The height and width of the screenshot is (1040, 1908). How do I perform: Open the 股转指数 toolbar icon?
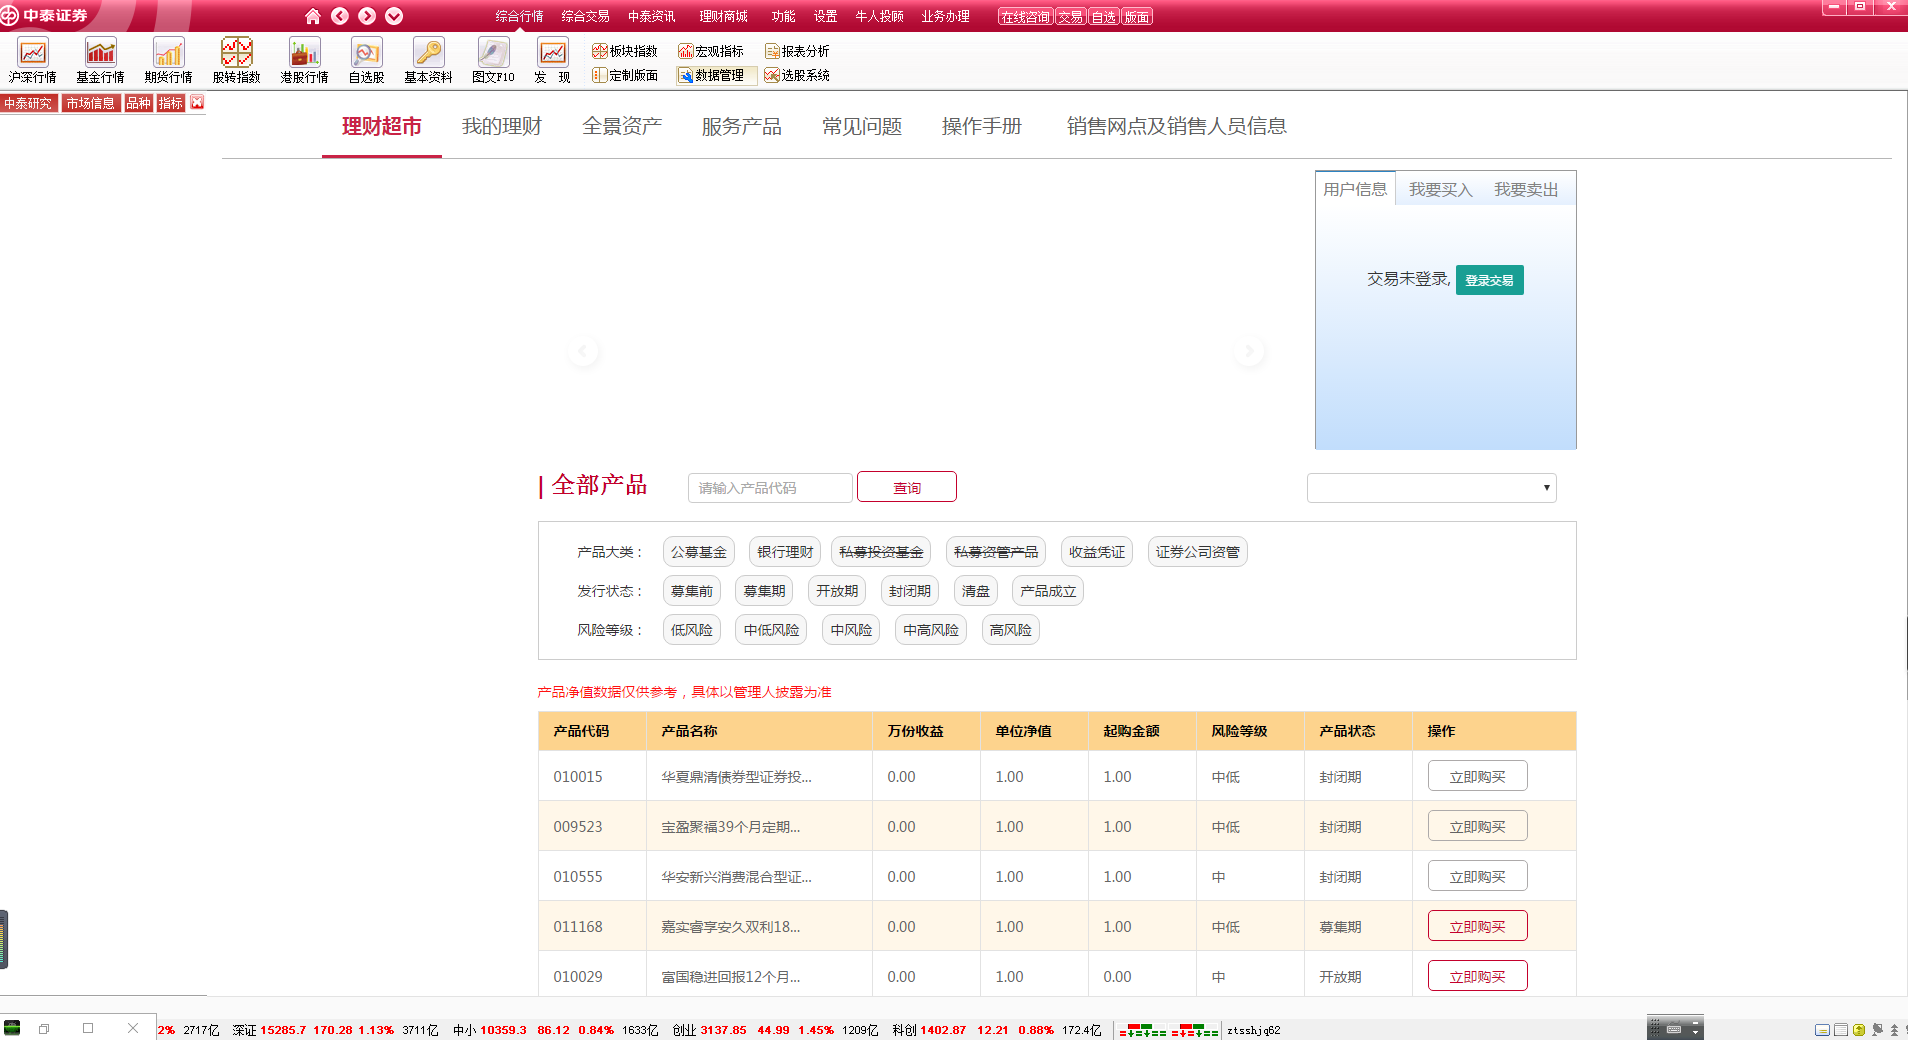(x=236, y=60)
